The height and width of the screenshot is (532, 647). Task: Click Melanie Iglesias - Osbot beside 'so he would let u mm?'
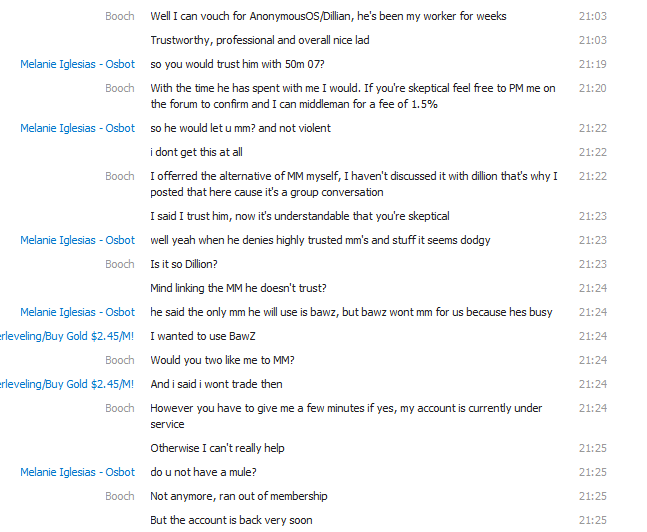[78, 128]
